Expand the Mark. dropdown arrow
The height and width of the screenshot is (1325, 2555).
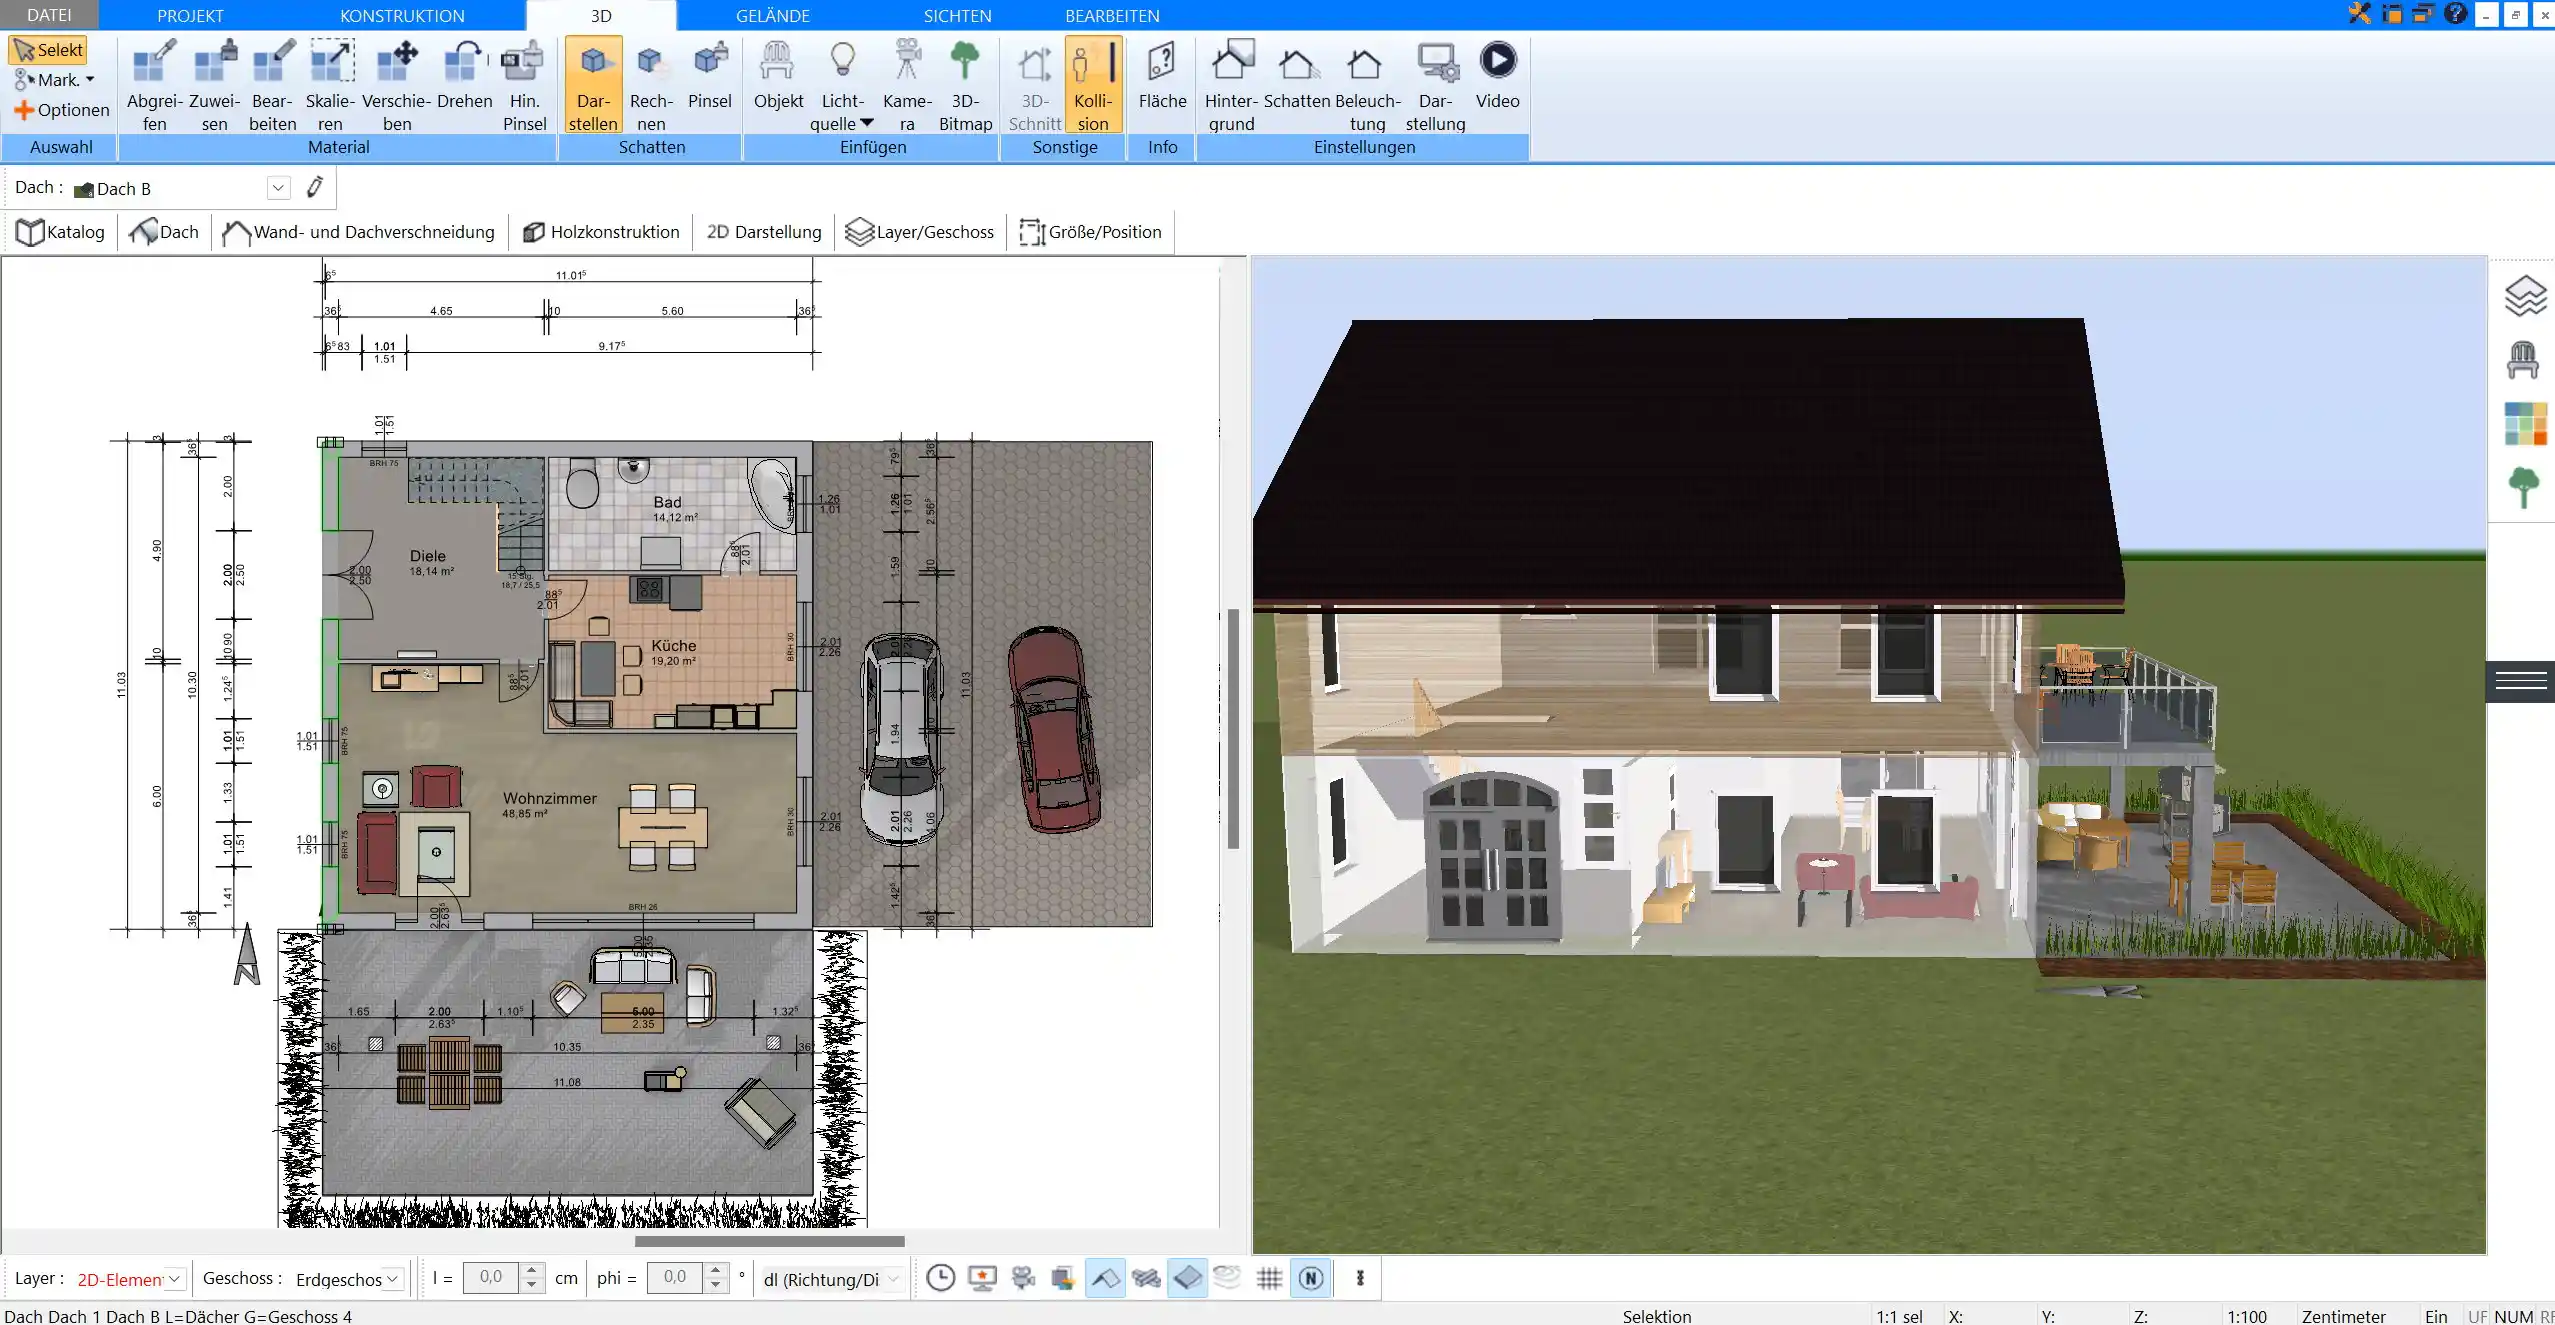tap(90, 80)
